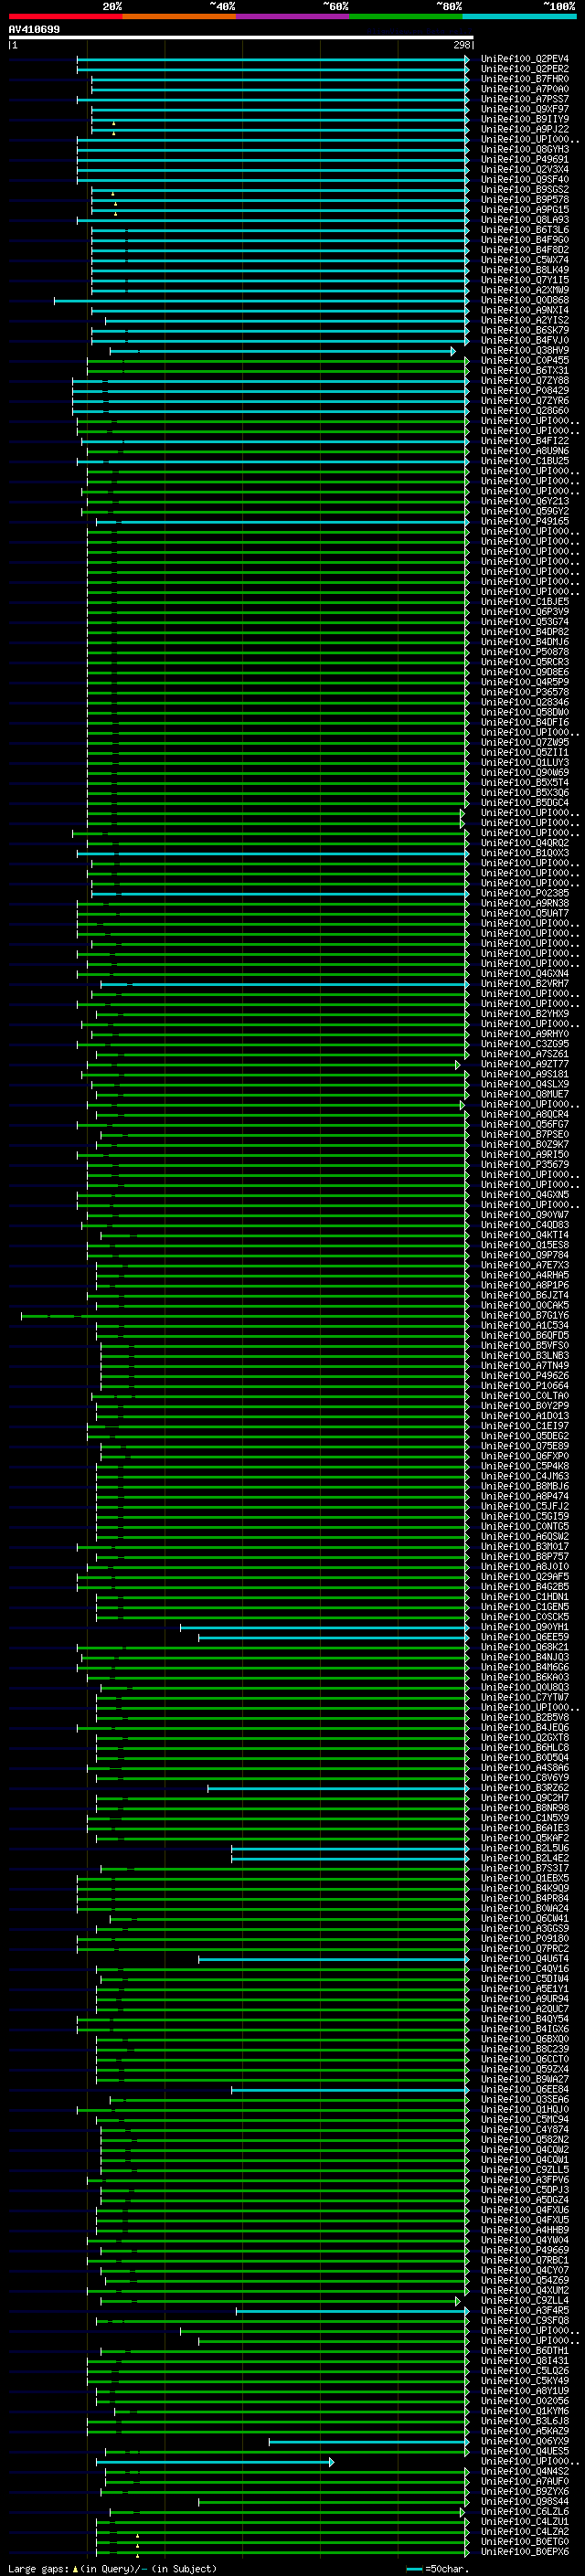
Task: Select the UniRef100_P49691 label
Action: (x=525, y=159)
